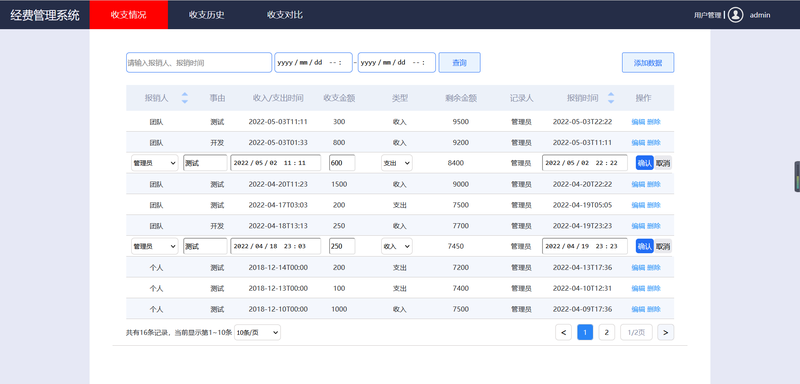800x384 pixels.
Task: Click the 1/2页 page jump box
Action: [636, 332]
